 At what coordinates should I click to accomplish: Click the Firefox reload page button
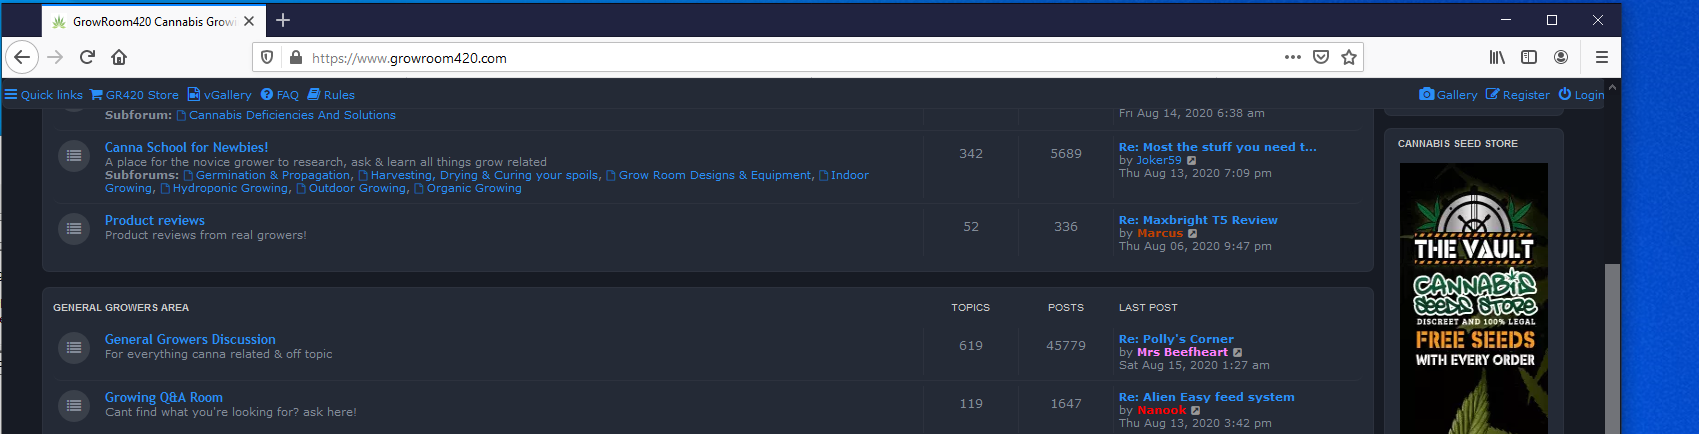[x=87, y=57]
